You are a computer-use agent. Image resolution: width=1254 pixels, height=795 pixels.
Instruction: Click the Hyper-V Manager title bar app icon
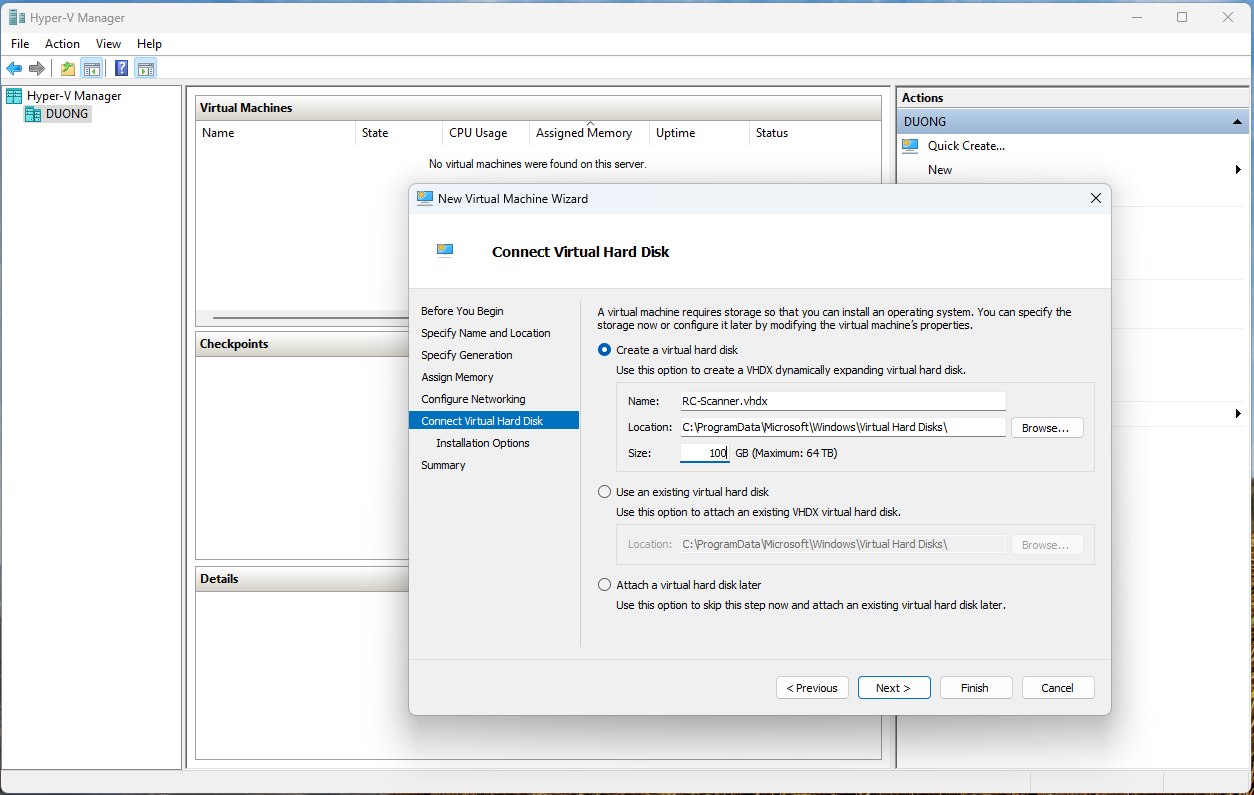[x=17, y=18]
